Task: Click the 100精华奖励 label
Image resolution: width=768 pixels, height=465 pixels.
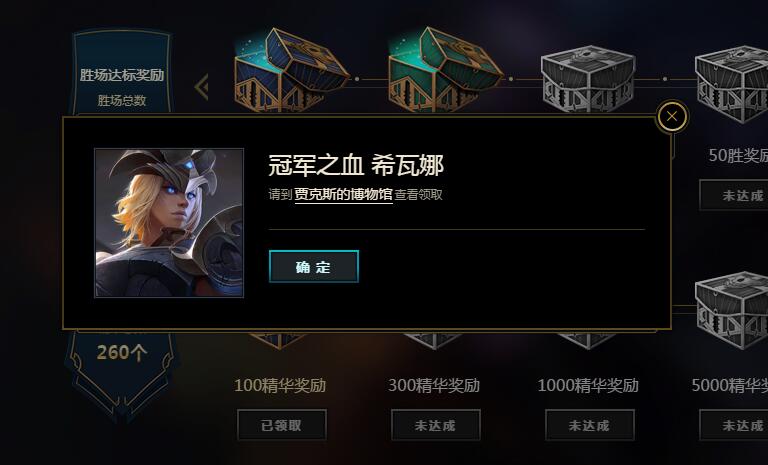Action: tap(280, 385)
